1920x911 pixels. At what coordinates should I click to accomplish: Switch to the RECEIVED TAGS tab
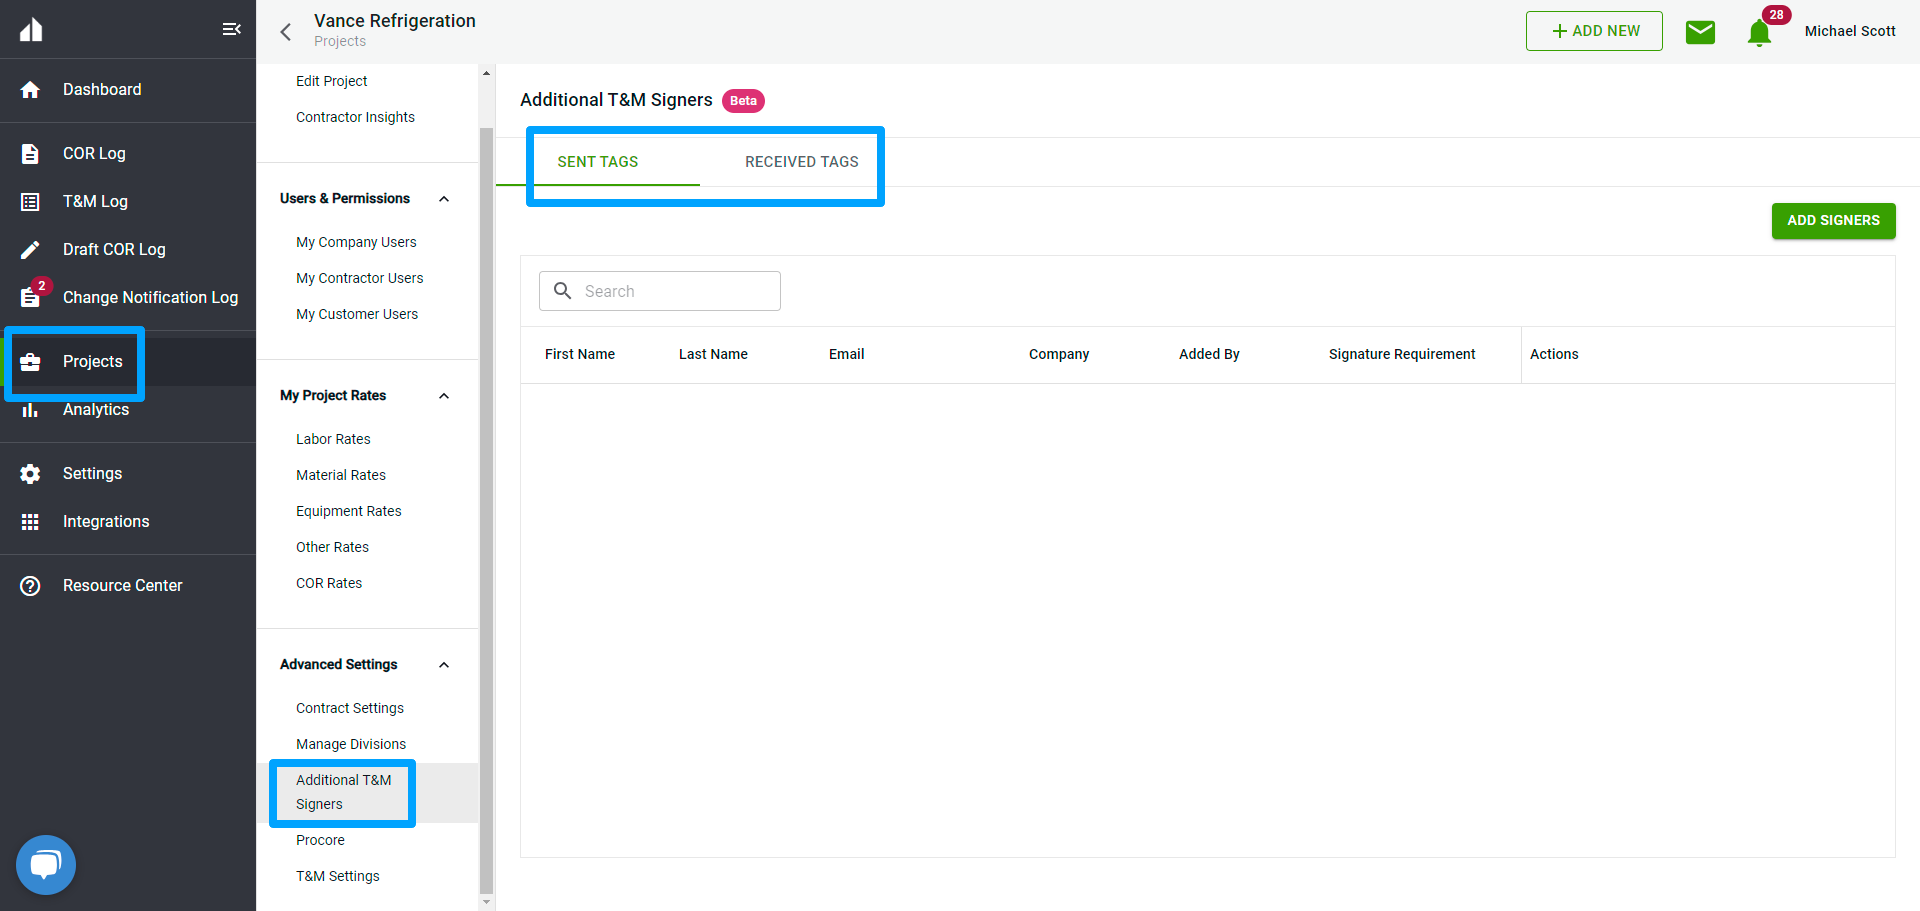click(x=801, y=161)
